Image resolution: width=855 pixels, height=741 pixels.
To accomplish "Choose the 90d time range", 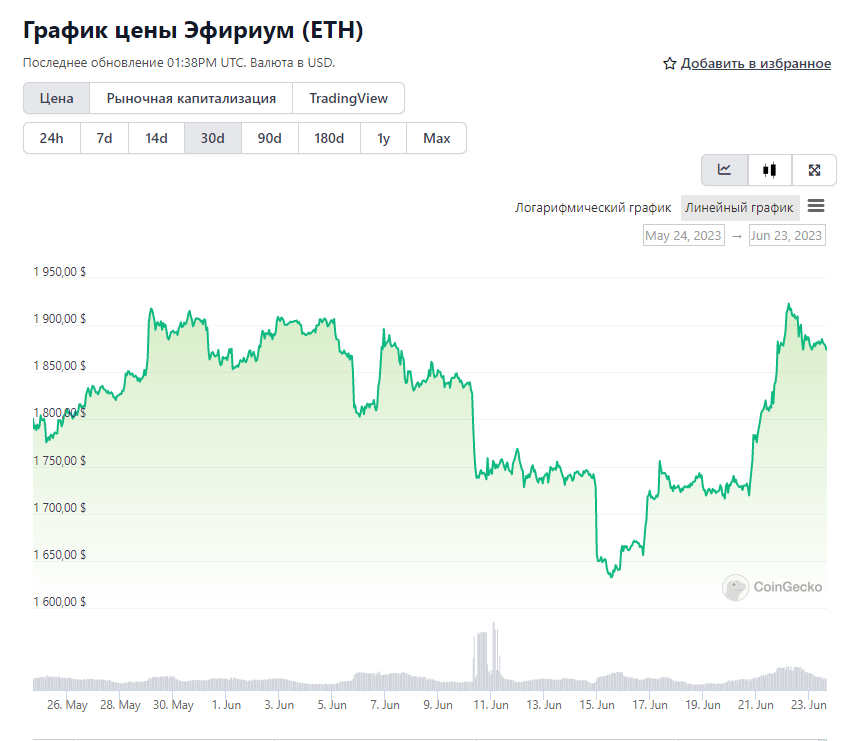I will (x=269, y=138).
